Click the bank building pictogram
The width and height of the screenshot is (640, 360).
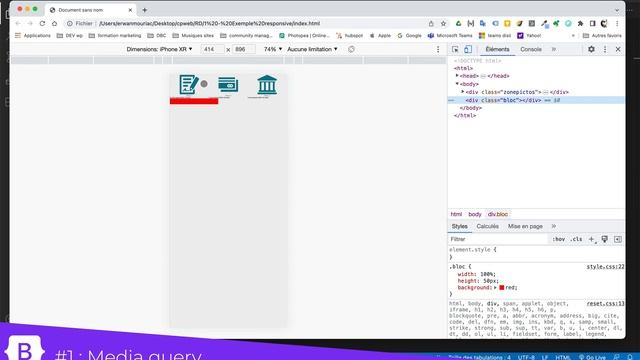[x=267, y=84]
